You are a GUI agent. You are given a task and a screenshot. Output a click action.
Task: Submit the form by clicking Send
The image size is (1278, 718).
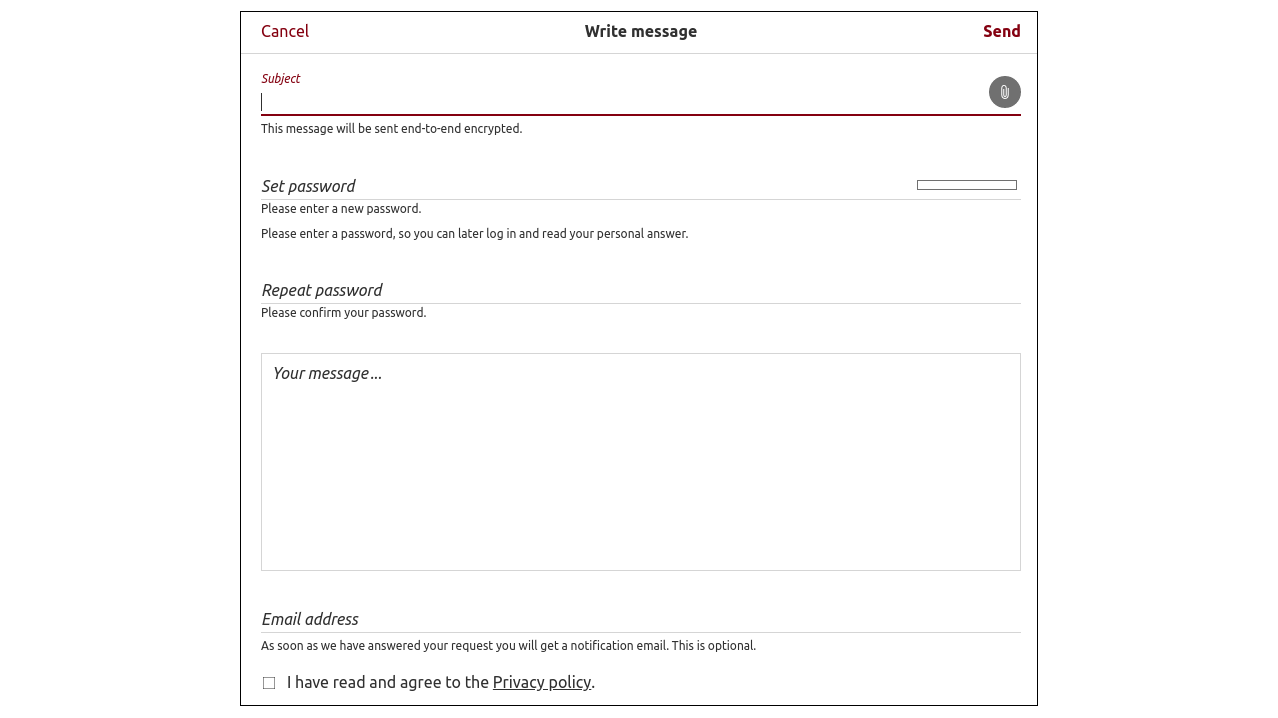[x=1001, y=30]
